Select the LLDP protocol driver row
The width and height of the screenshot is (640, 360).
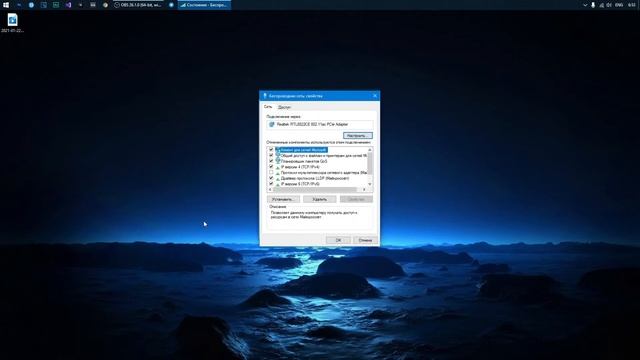coord(315,178)
